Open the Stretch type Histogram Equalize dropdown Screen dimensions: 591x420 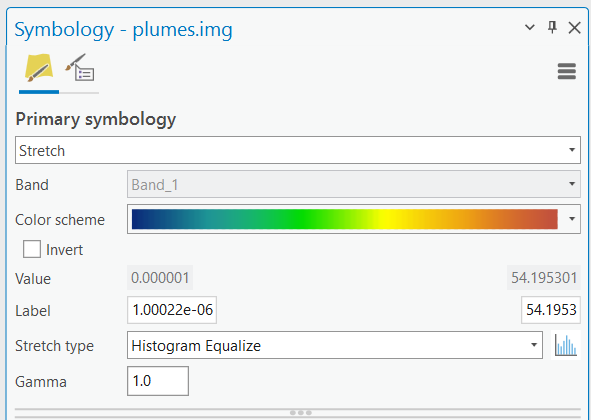[335, 345]
